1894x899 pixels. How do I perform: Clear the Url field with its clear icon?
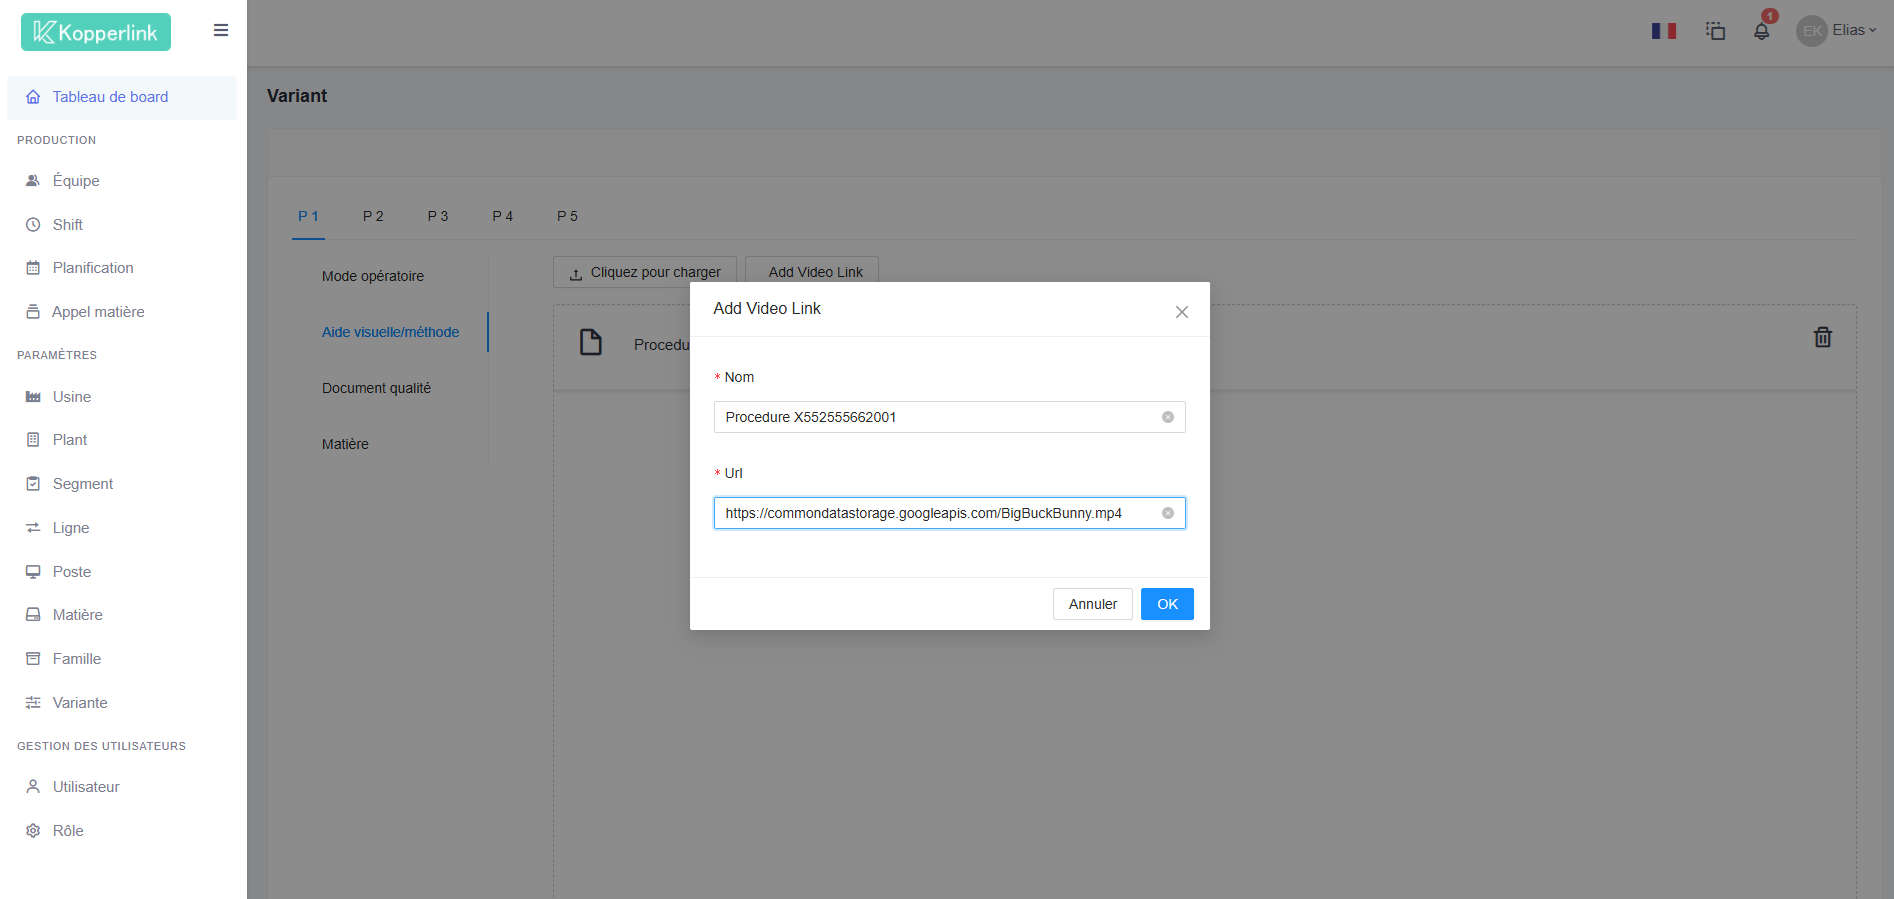pos(1167,513)
